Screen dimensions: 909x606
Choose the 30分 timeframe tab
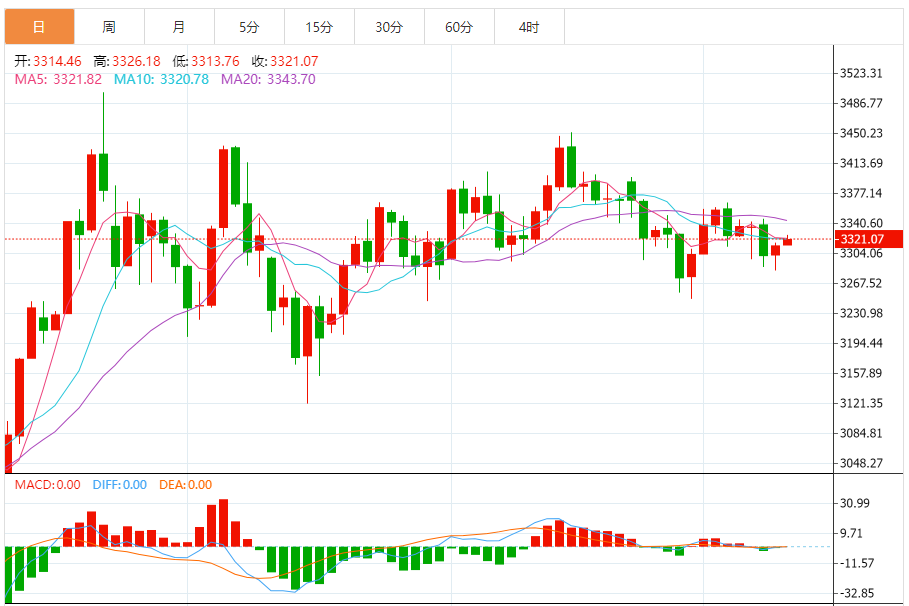pyautogui.click(x=390, y=27)
